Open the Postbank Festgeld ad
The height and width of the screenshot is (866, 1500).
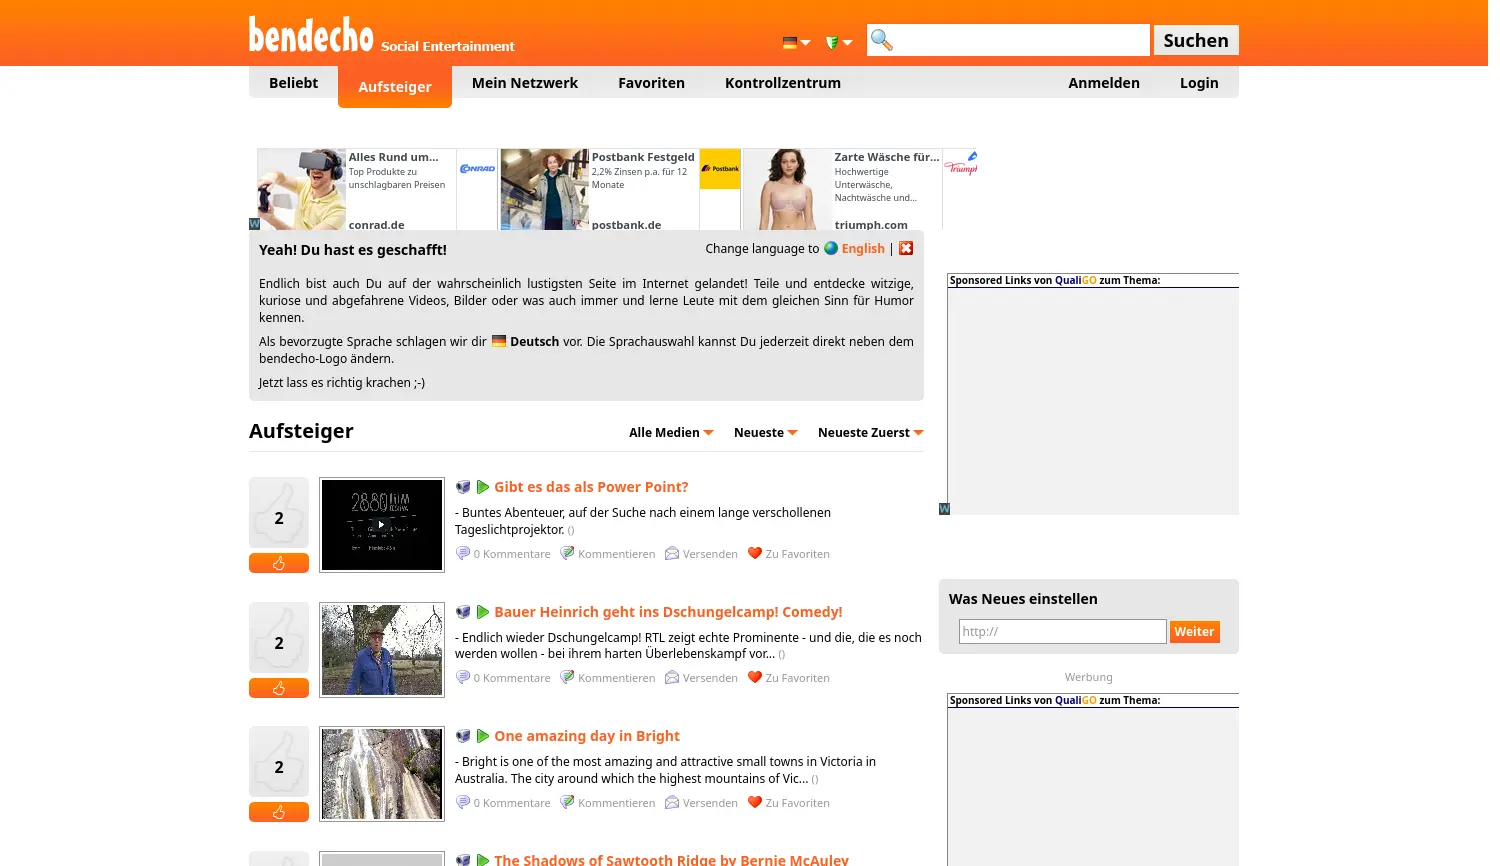620,190
